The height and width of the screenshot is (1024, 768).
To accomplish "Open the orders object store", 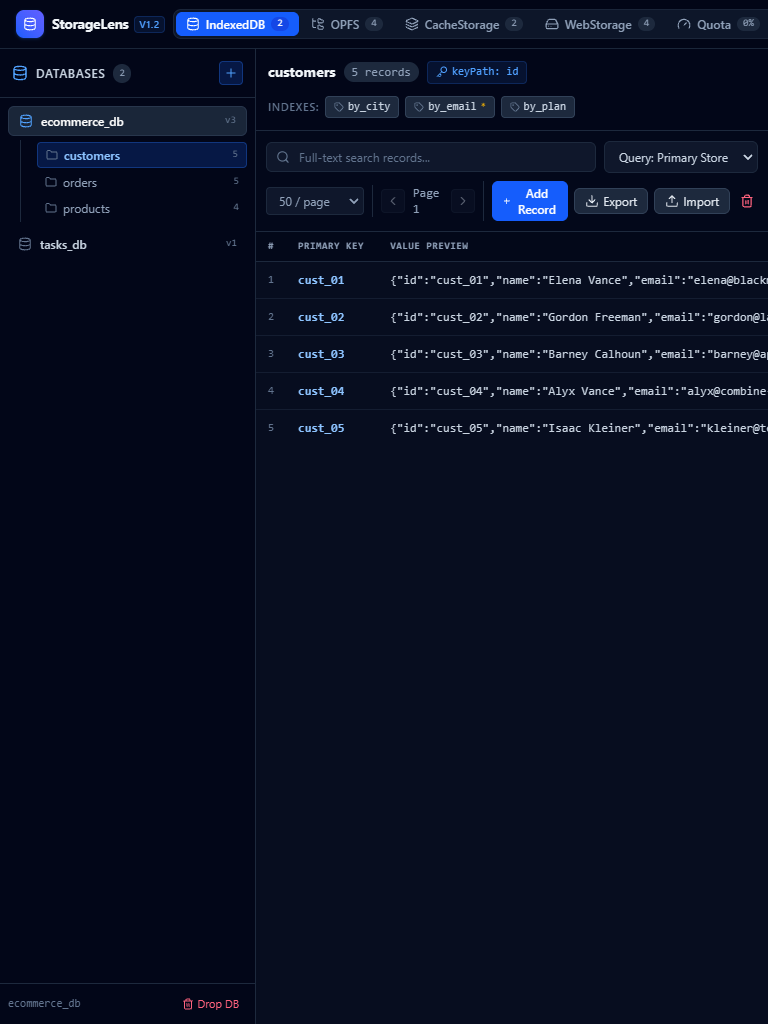I will [x=142, y=182].
